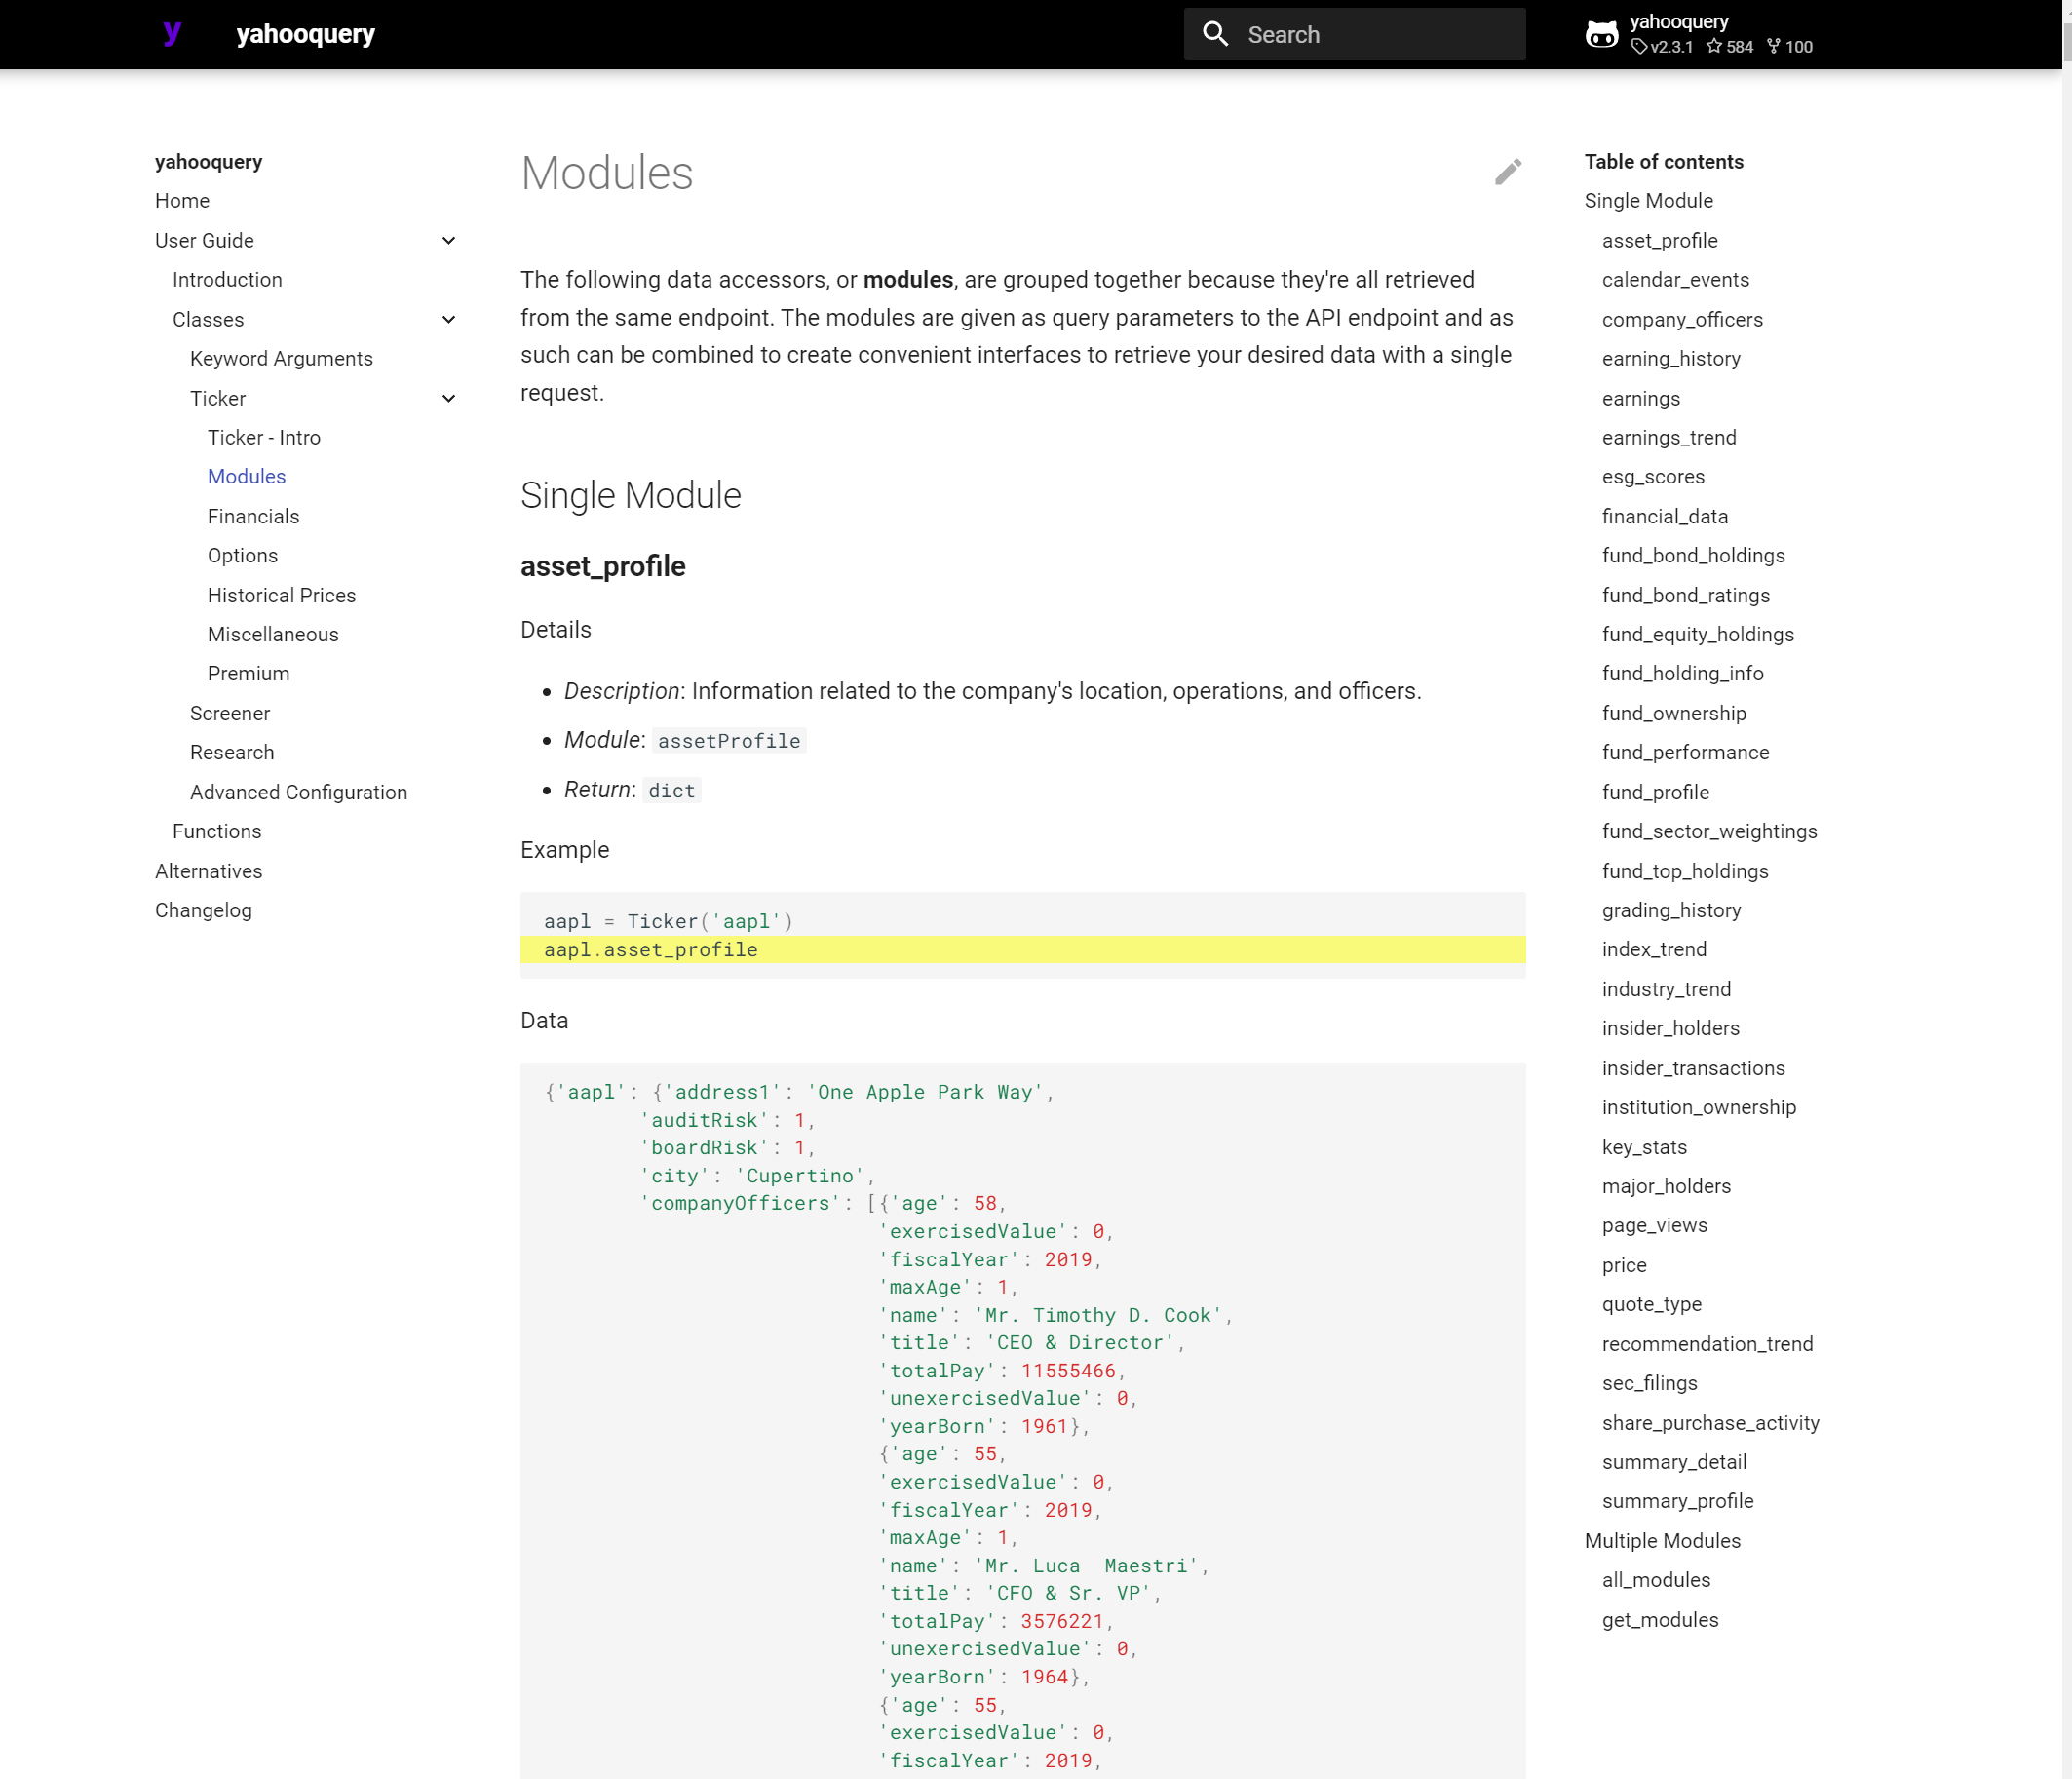The height and width of the screenshot is (1779, 2072).
Task: Open the Miscellaneous page
Action: [273, 635]
